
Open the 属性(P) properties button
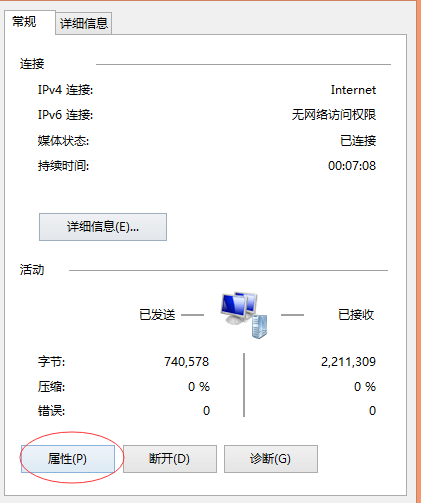click(68, 459)
